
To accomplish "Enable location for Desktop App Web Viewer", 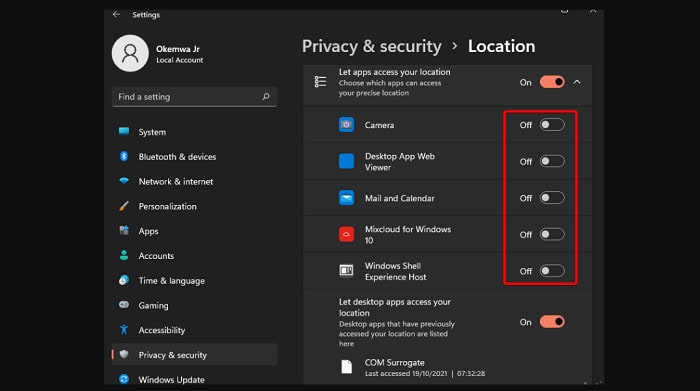I will (x=552, y=162).
